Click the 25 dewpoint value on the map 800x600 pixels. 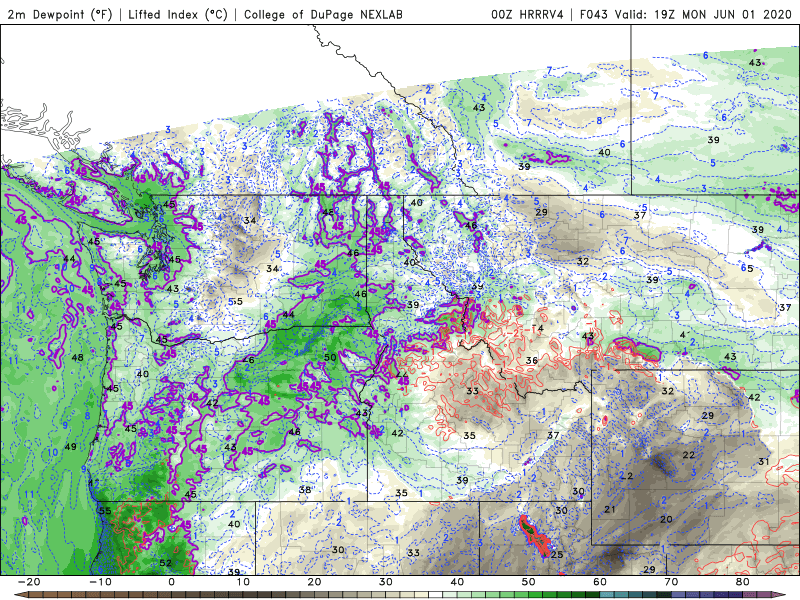[x=557, y=555]
